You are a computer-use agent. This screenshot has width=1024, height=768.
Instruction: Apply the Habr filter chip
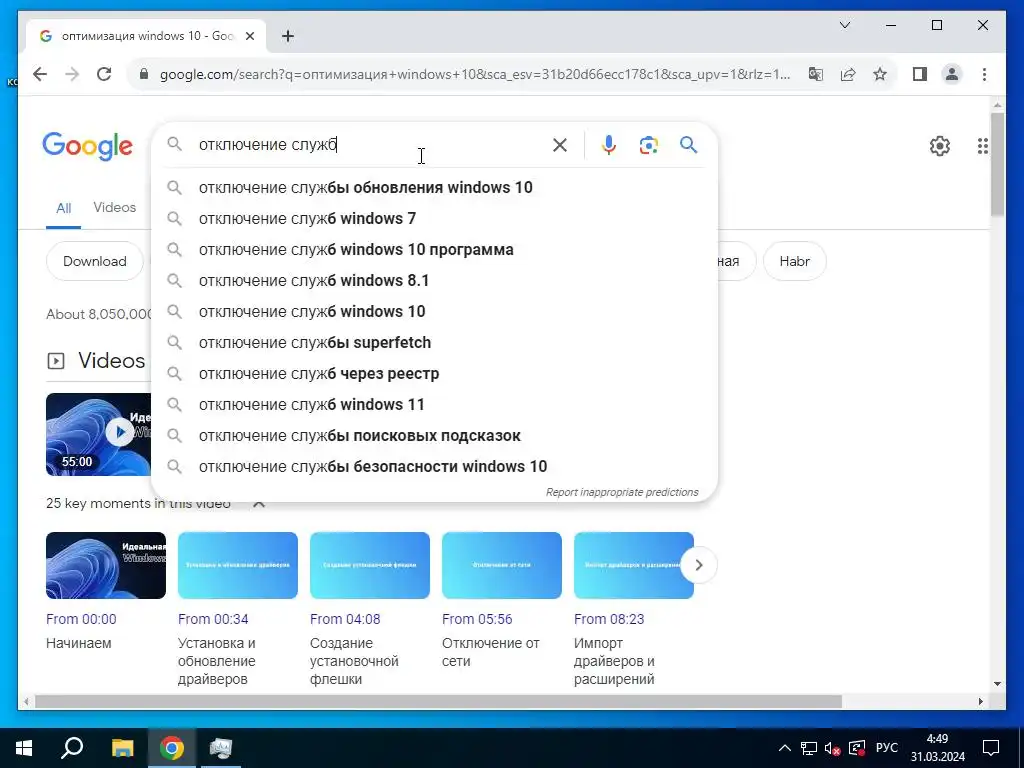click(794, 261)
